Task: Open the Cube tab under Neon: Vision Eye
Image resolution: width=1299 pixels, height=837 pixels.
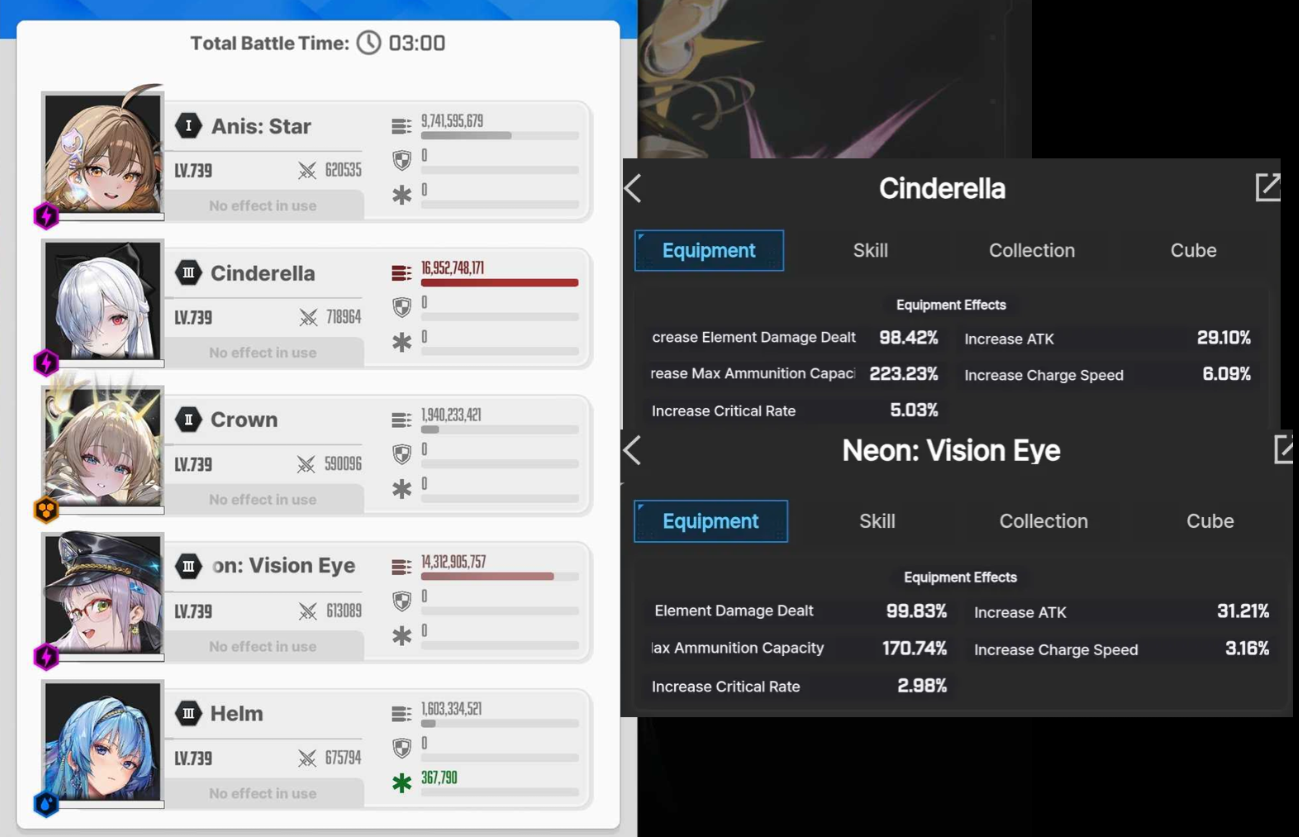Action: click(x=1210, y=521)
